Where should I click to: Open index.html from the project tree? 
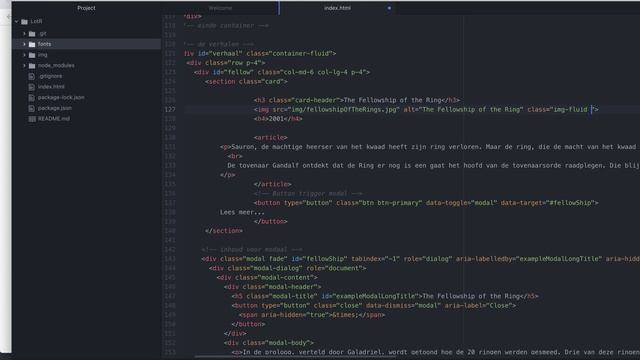coord(51,87)
